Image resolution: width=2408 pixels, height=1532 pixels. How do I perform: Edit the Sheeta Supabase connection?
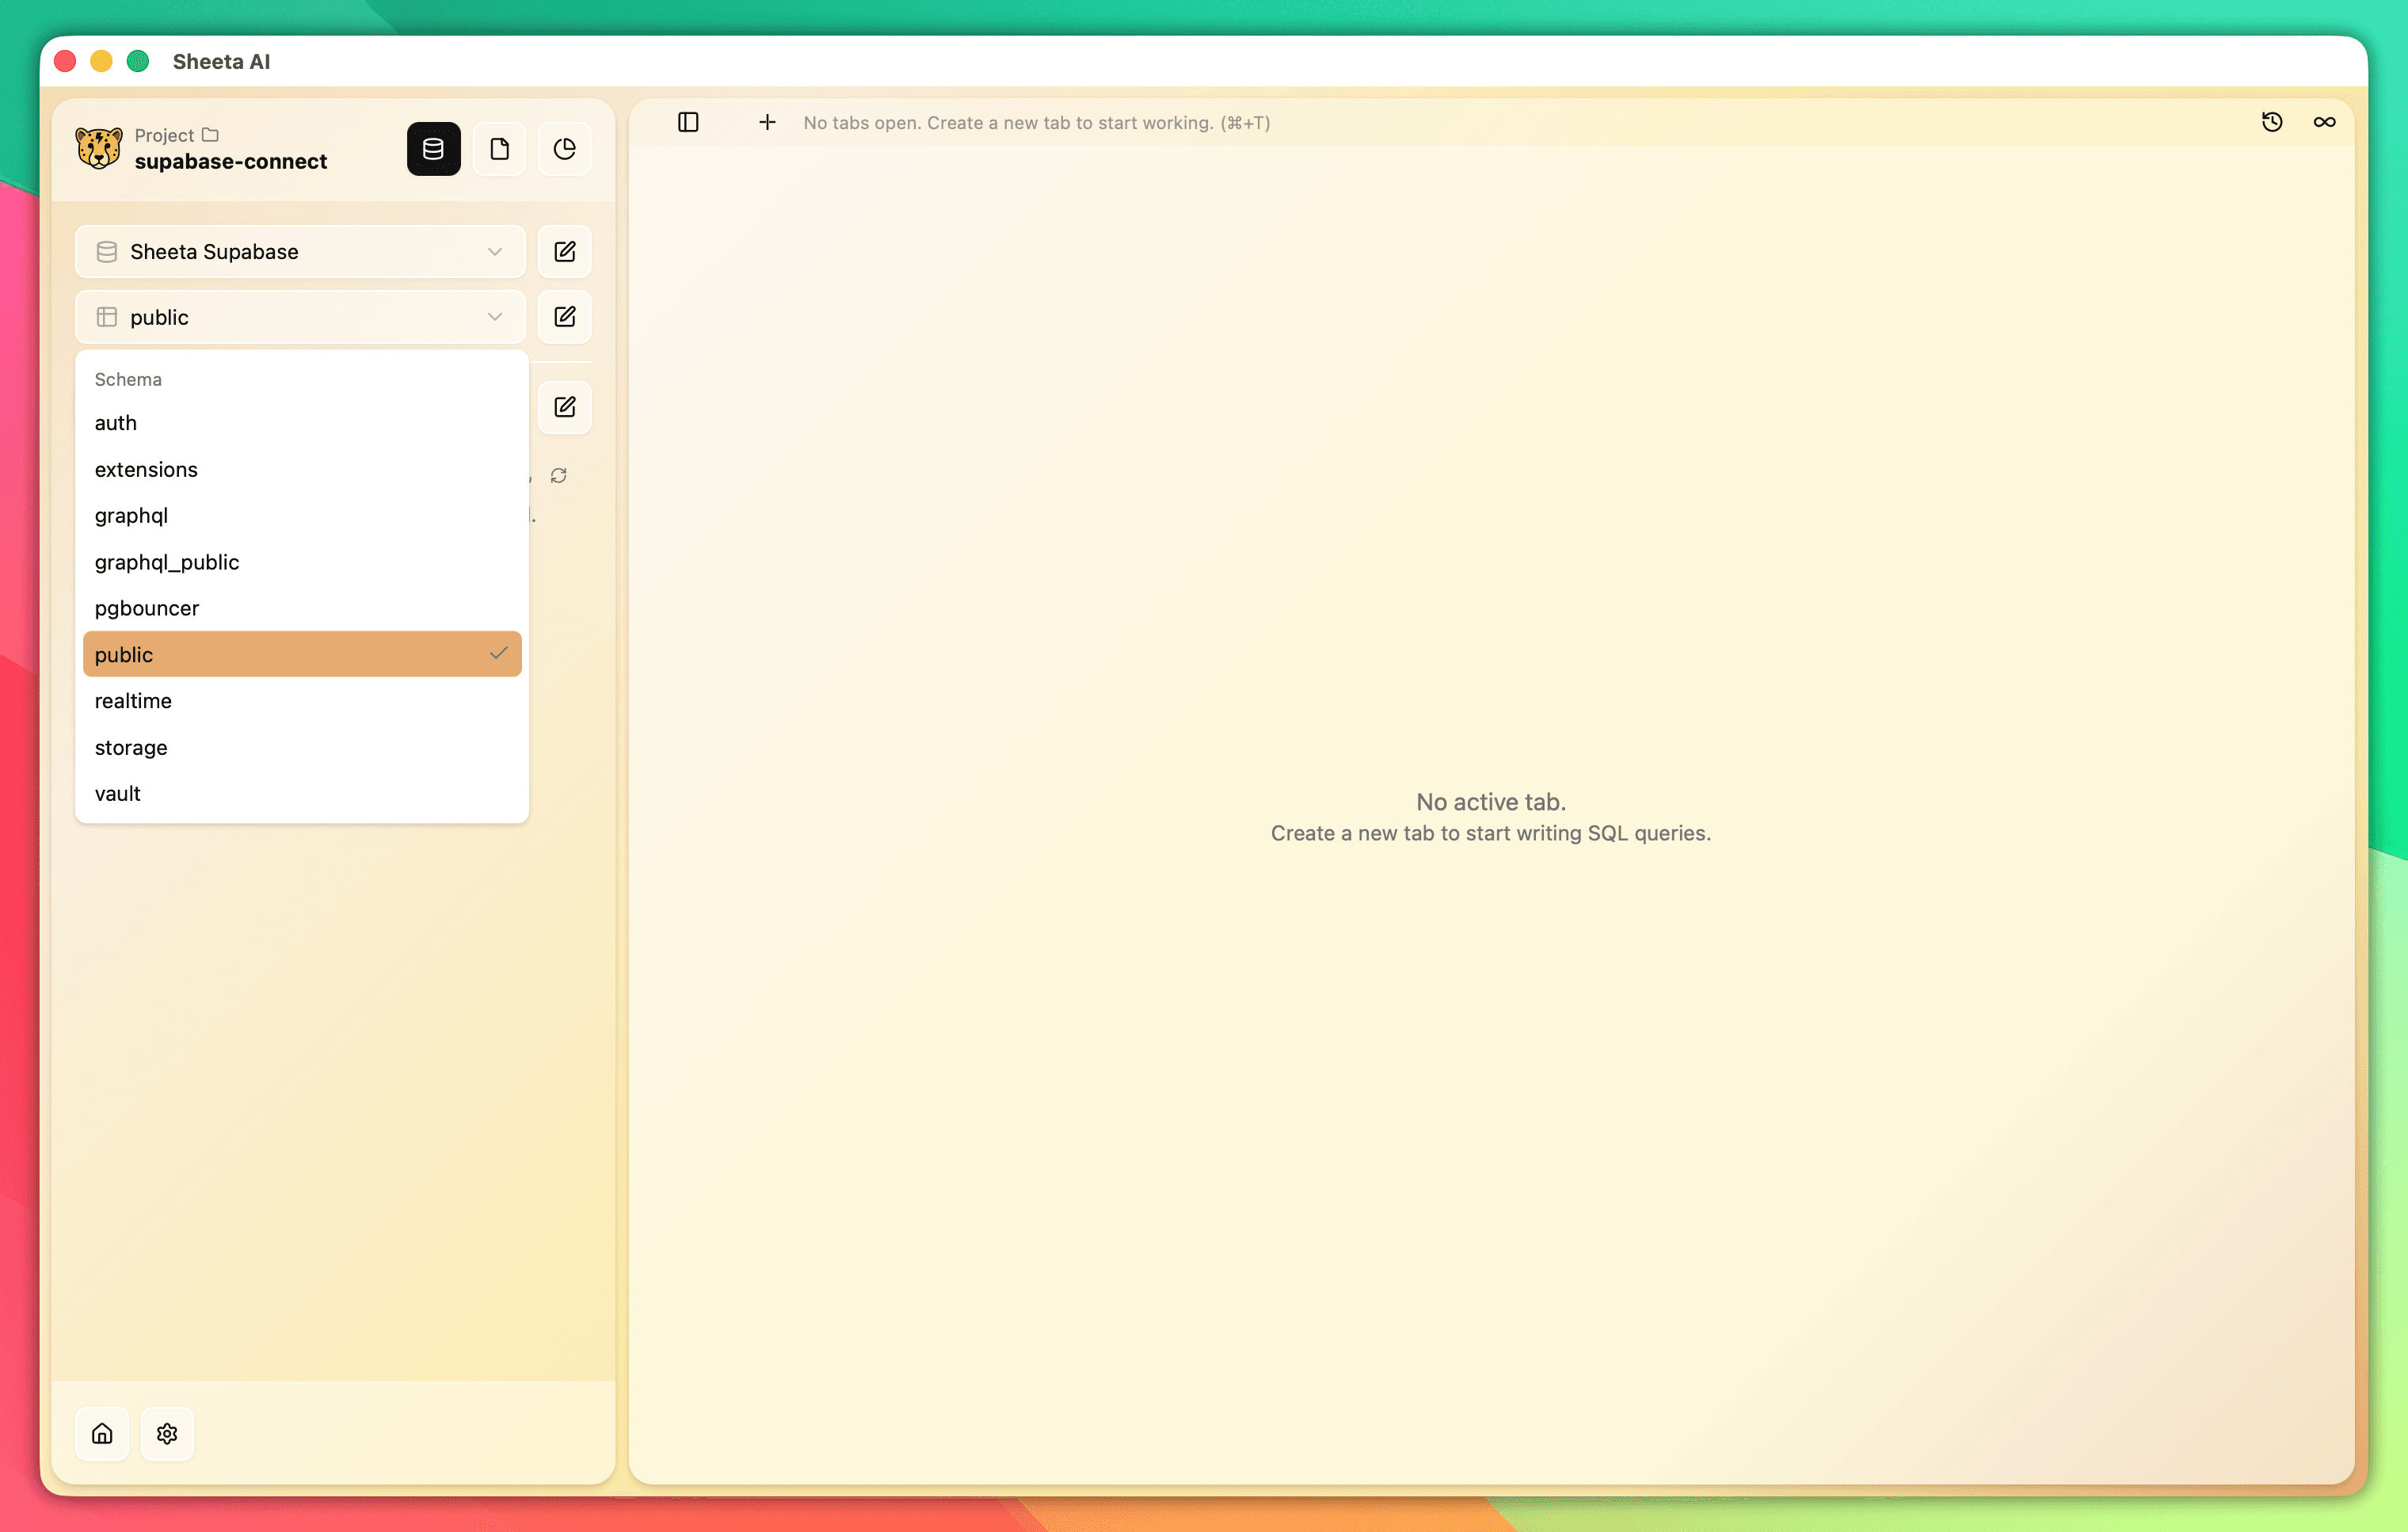tap(565, 251)
